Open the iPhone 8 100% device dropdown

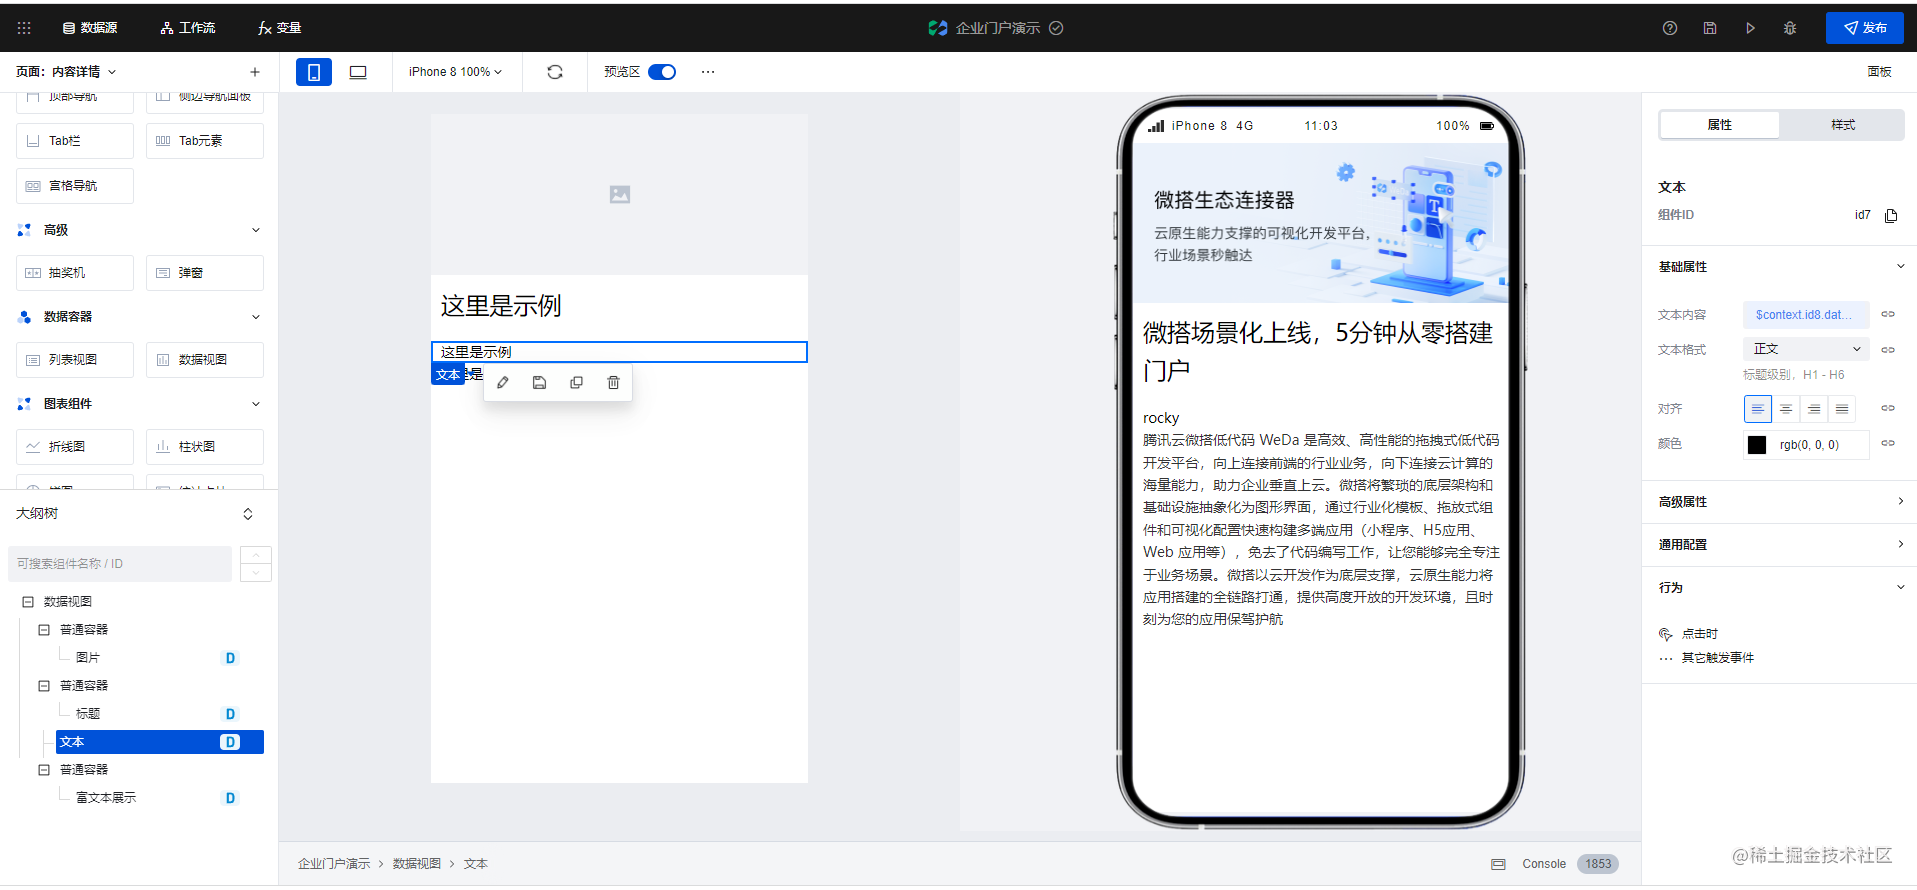(455, 72)
